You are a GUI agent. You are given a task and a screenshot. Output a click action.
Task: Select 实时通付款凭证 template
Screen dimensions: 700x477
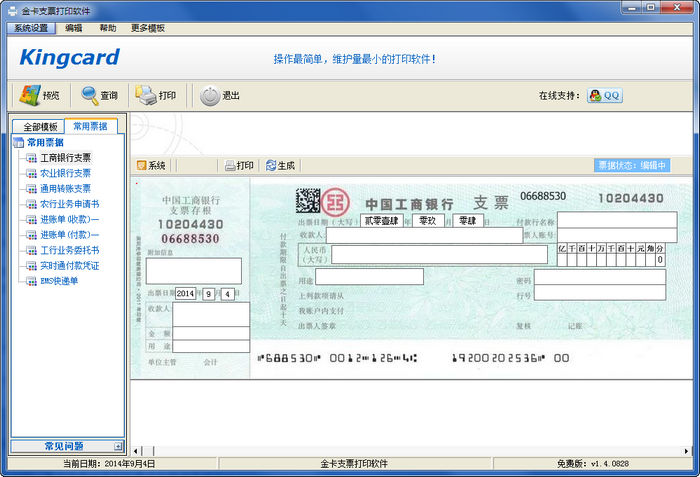[70, 266]
